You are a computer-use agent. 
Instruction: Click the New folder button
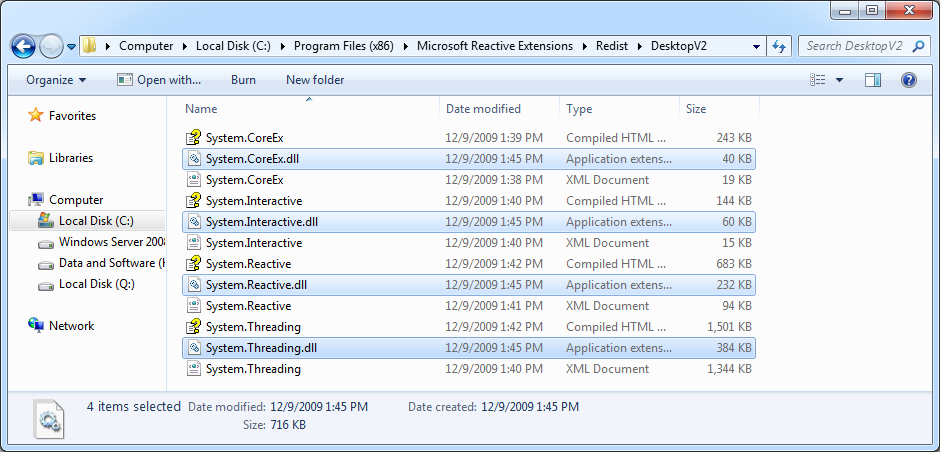point(315,80)
